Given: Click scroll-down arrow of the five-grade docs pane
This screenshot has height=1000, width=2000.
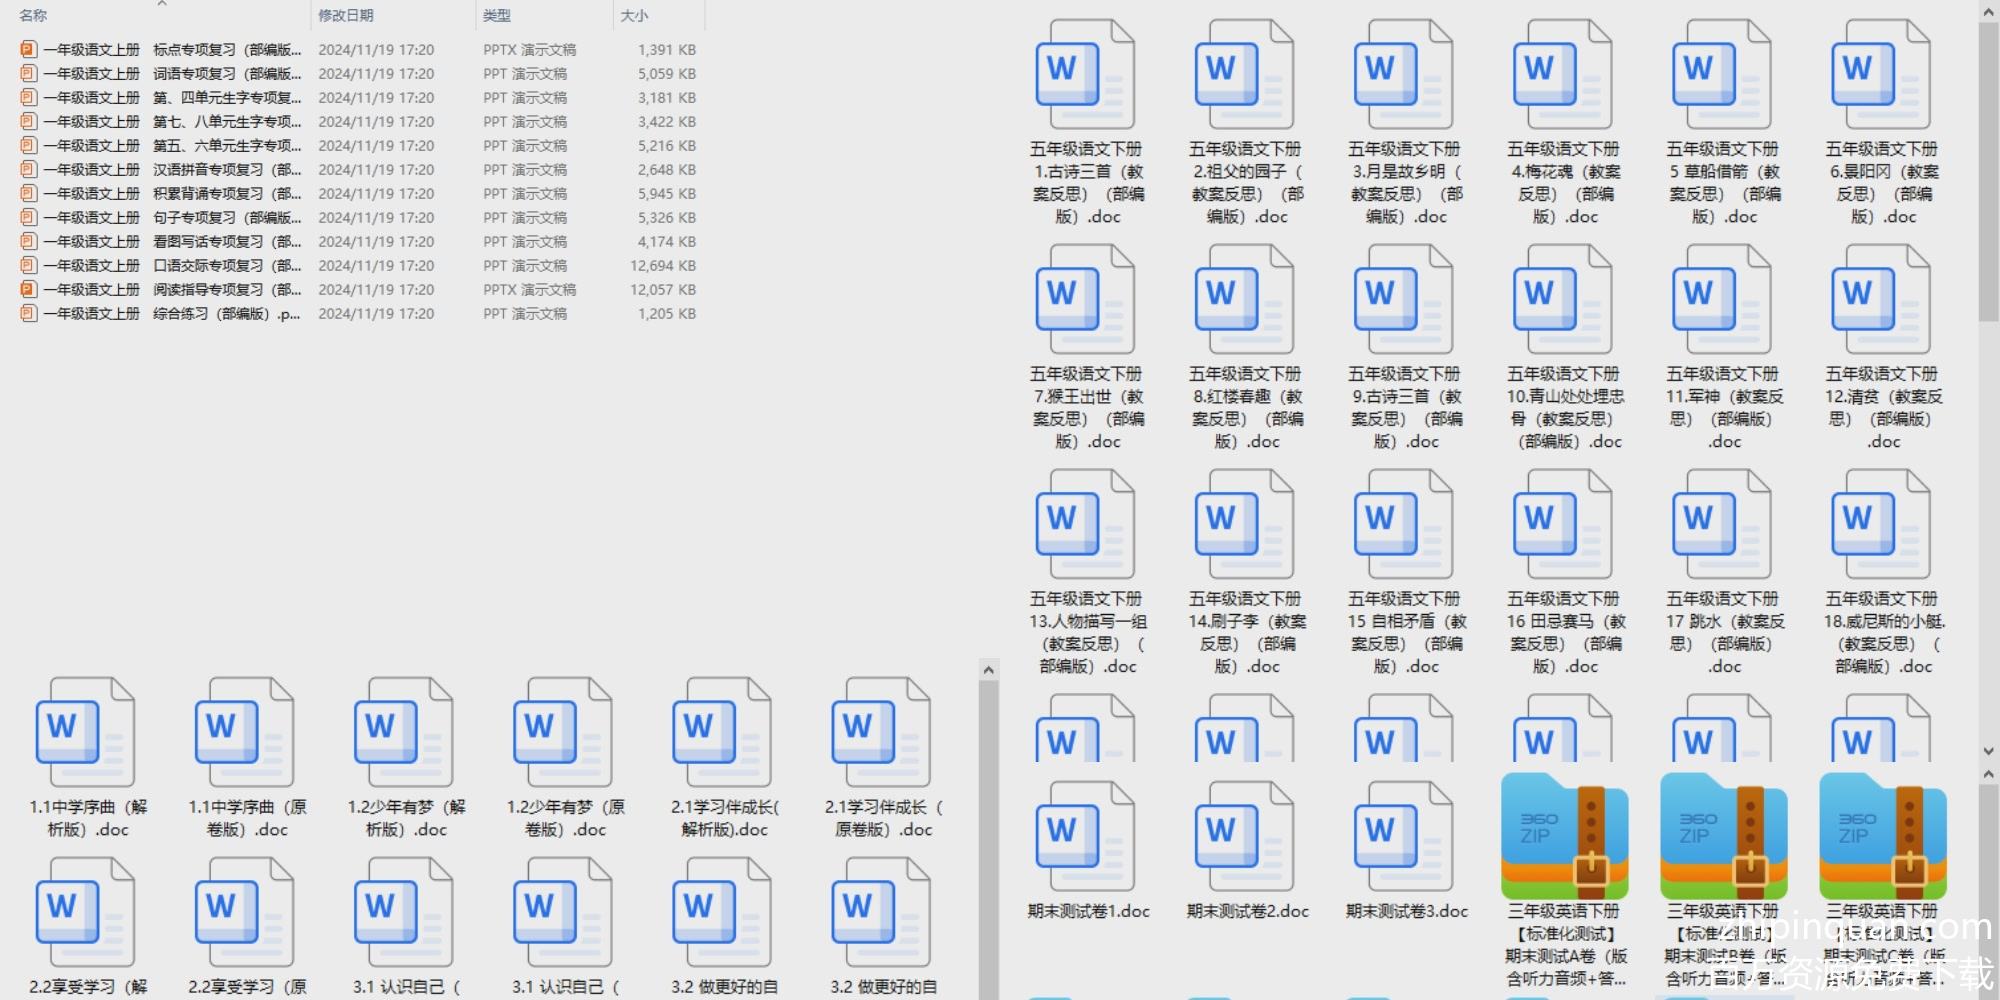Looking at the screenshot, I should tap(1988, 751).
